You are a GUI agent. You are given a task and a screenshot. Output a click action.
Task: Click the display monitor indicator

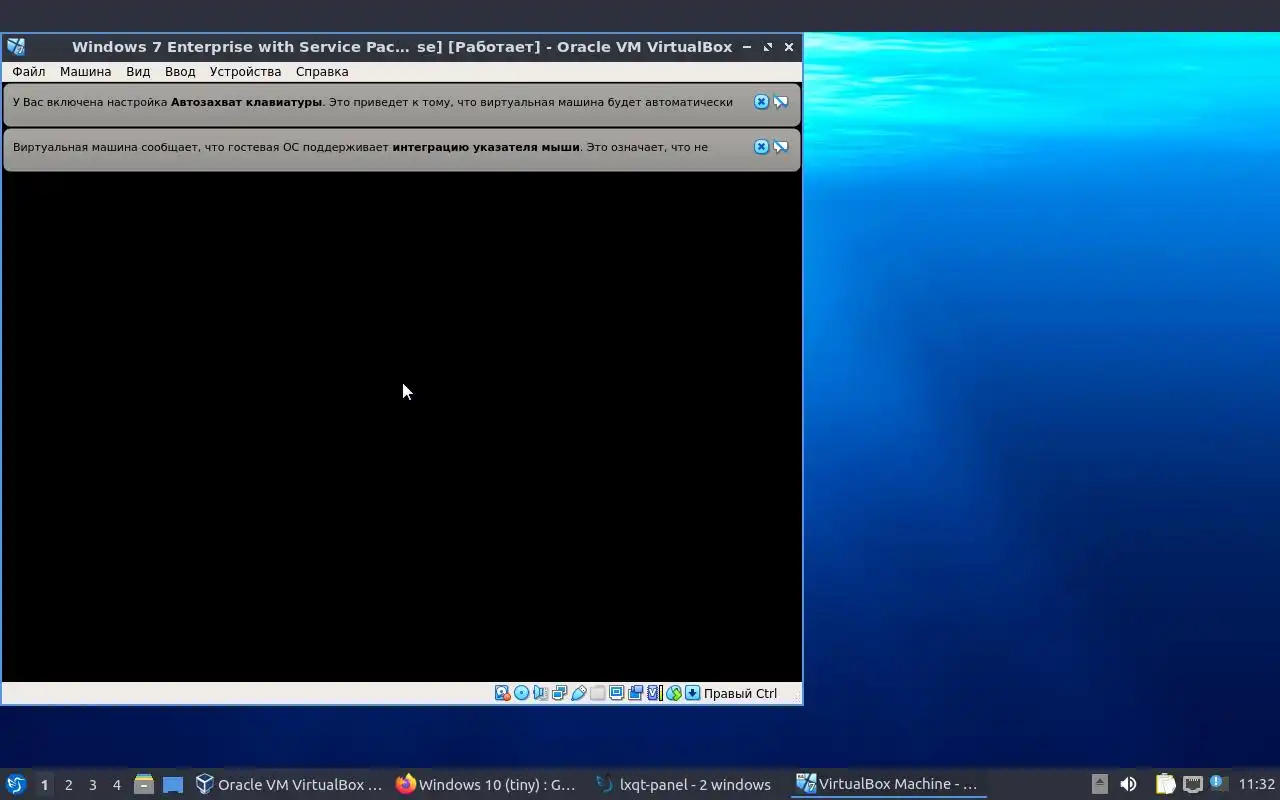(x=616, y=693)
